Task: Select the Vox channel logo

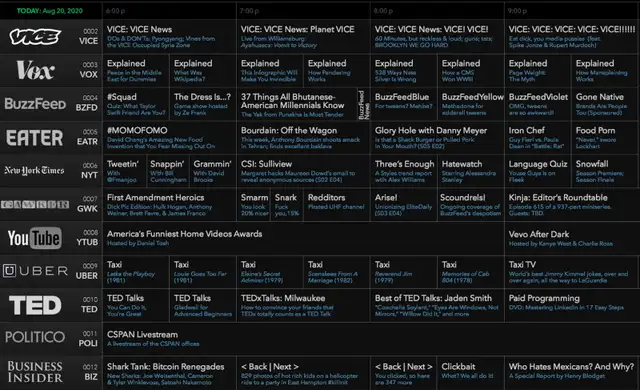Action: point(36,70)
